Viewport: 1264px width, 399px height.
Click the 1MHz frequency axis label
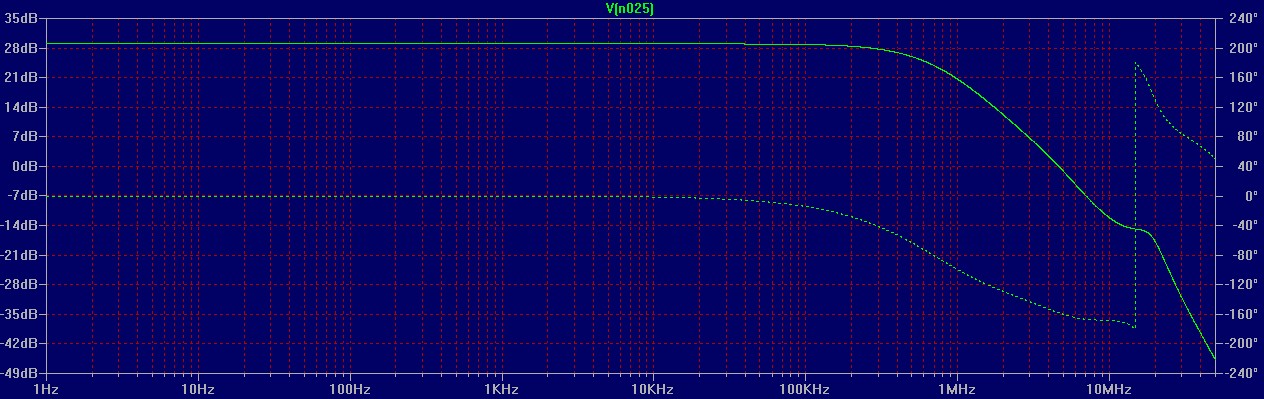[x=956, y=389]
